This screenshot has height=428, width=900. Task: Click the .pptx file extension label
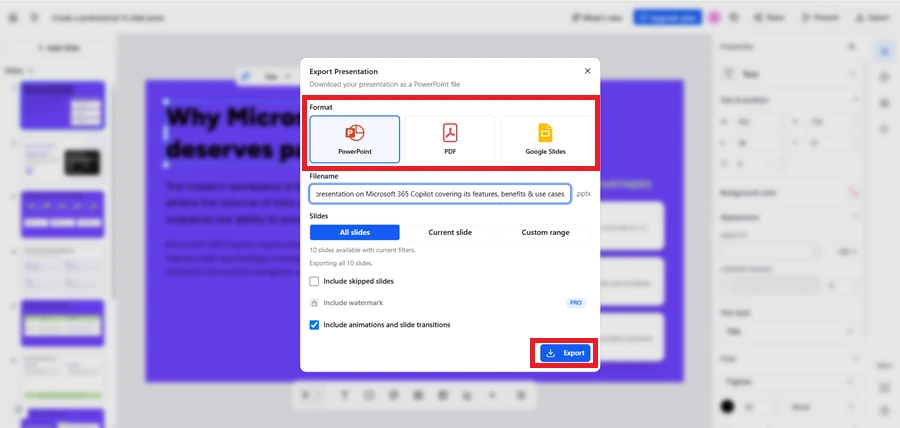583,194
